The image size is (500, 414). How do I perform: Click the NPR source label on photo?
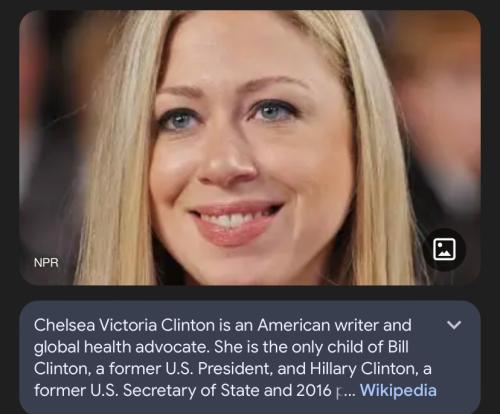(x=46, y=263)
